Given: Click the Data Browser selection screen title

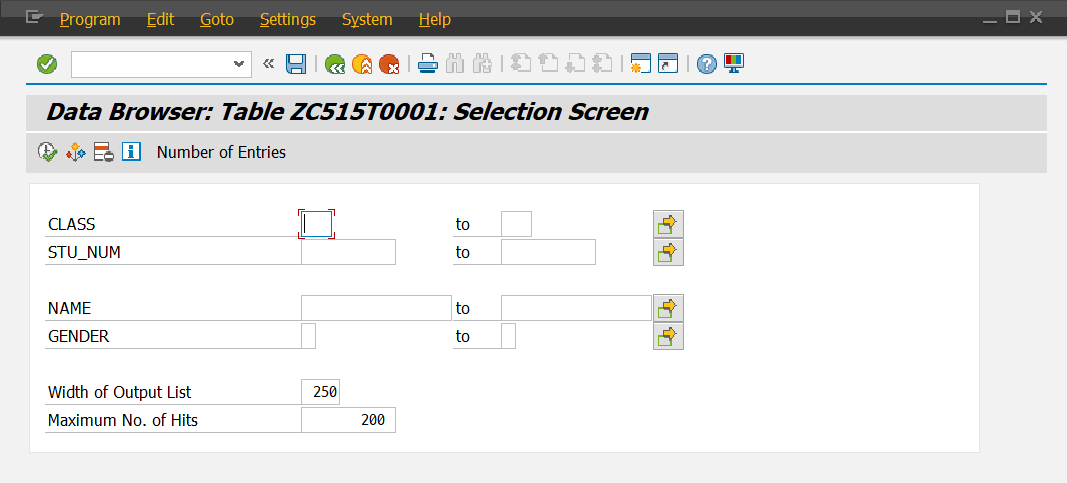Looking at the screenshot, I should tap(347, 112).
